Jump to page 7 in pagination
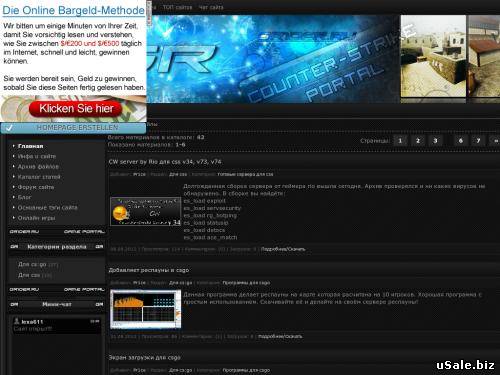This screenshot has height=375, width=500. point(478,141)
